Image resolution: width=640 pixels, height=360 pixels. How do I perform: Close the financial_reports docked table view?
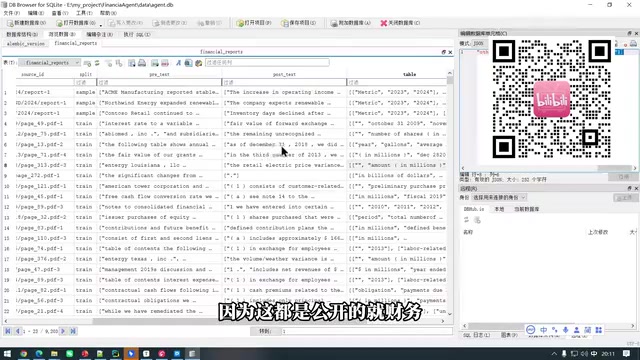point(450,52)
